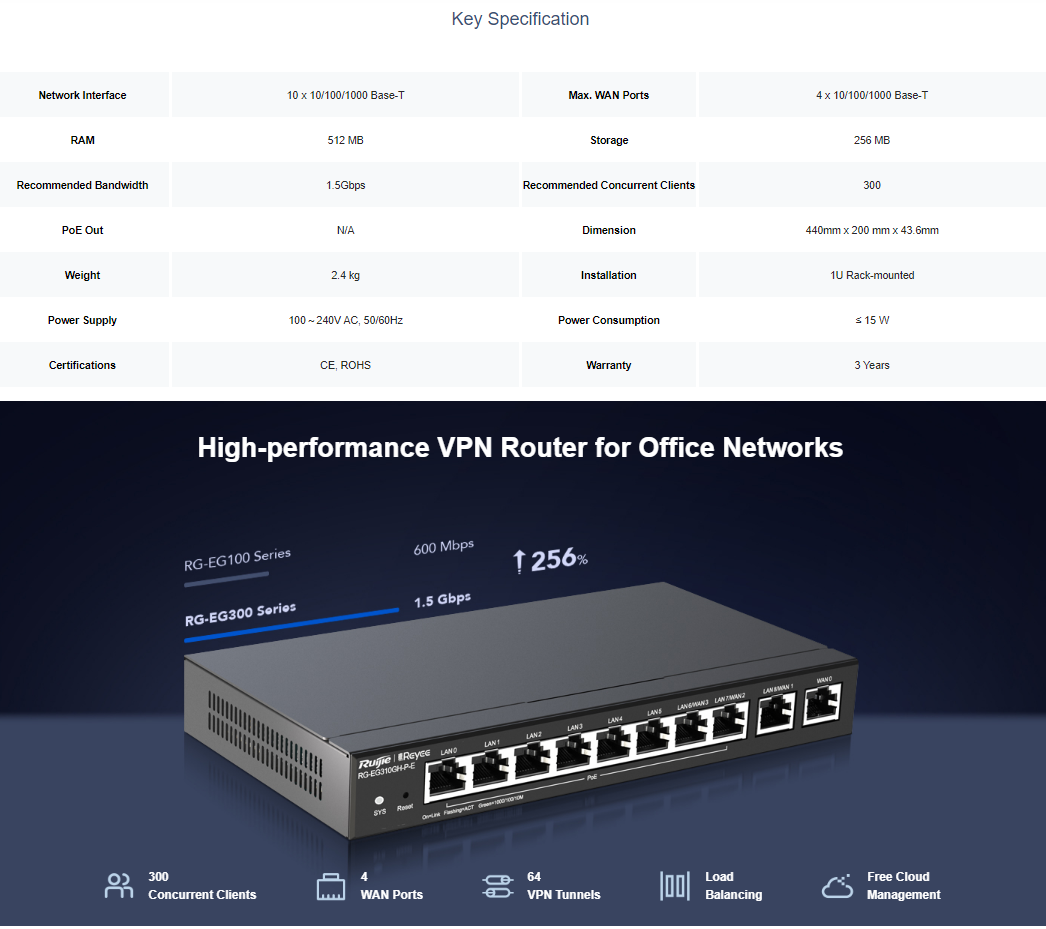Image resolution: width=1046 pixels, height=929 pixels.
Task: Click the Free Cloud Management text
Action: pos(903,886)
